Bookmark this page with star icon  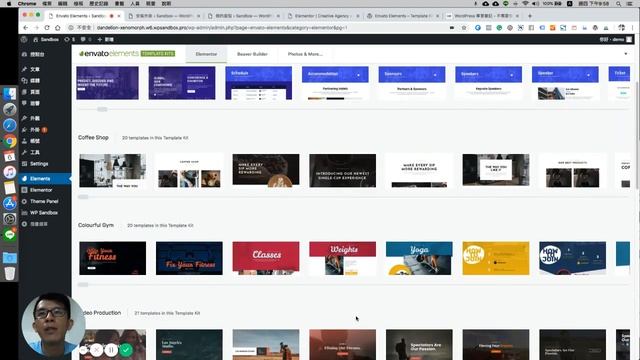click(464, 28)
